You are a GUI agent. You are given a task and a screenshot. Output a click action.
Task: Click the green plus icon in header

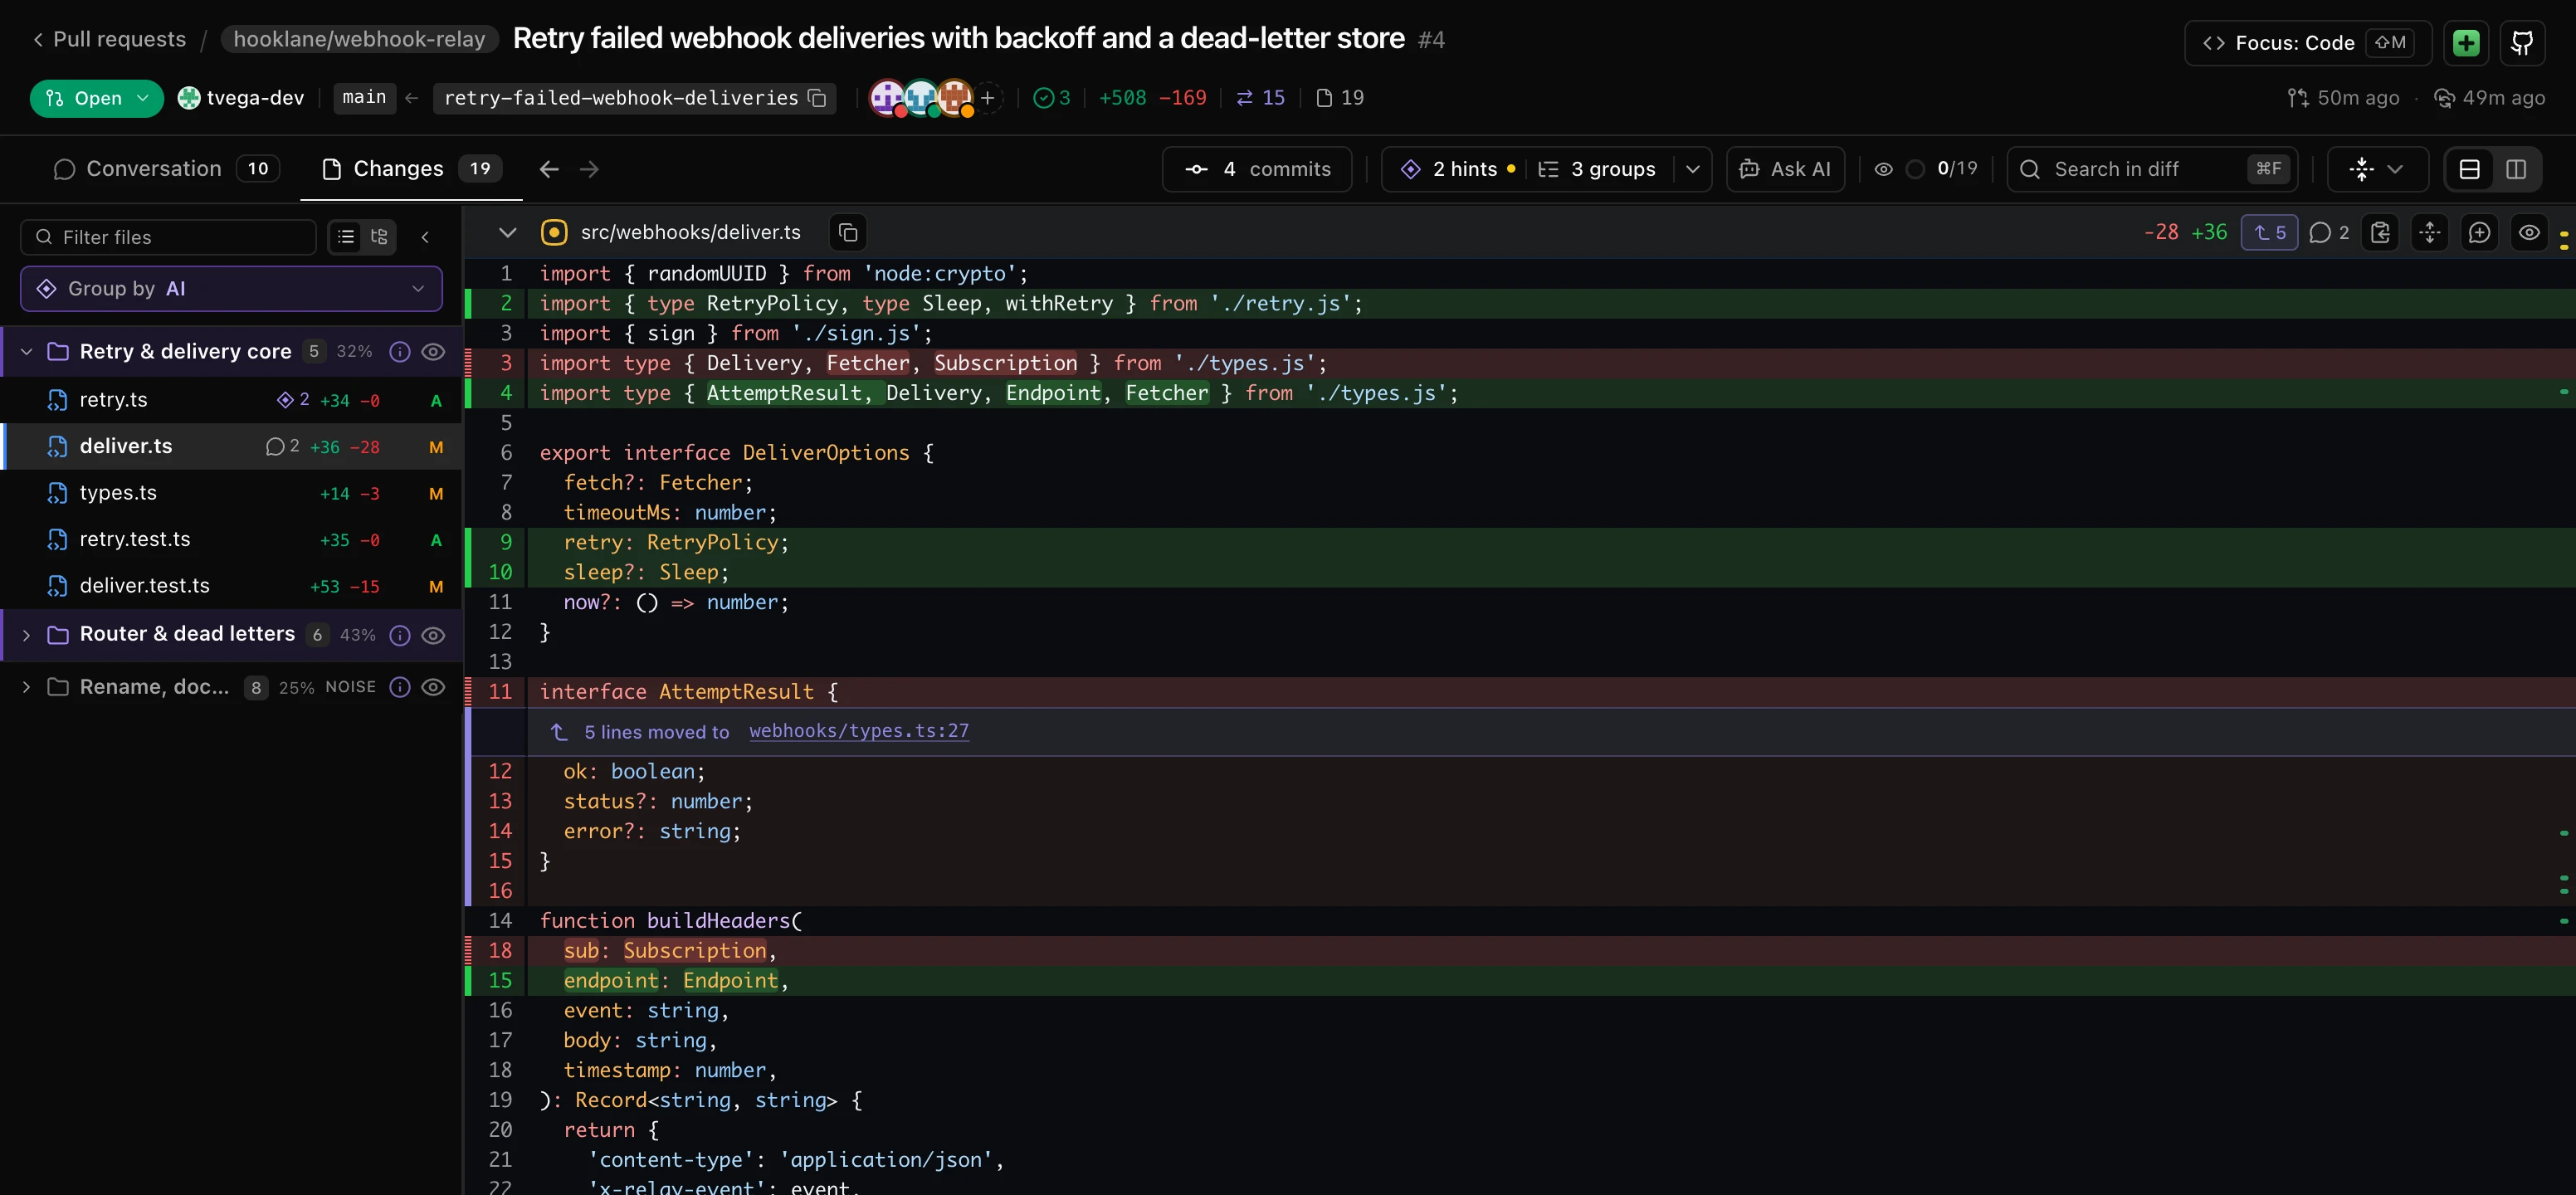pyautogui.click(x=2466, y=42)
